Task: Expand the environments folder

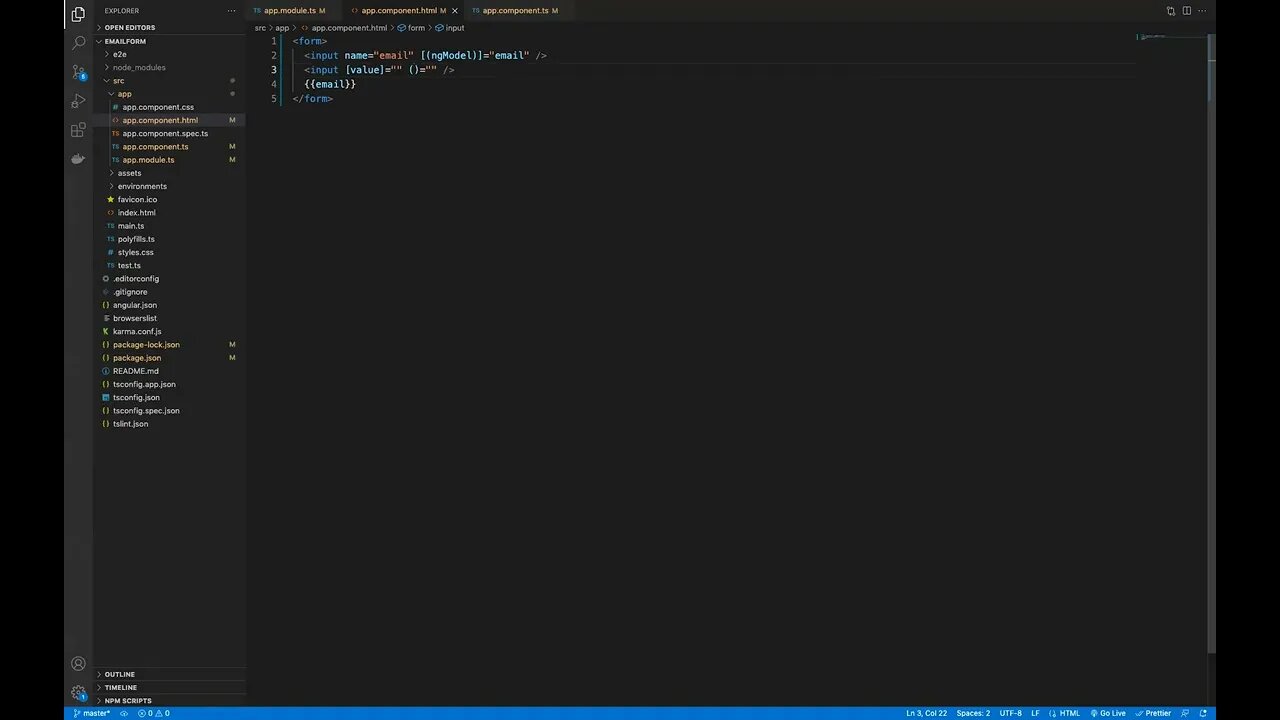Action: 170,186
